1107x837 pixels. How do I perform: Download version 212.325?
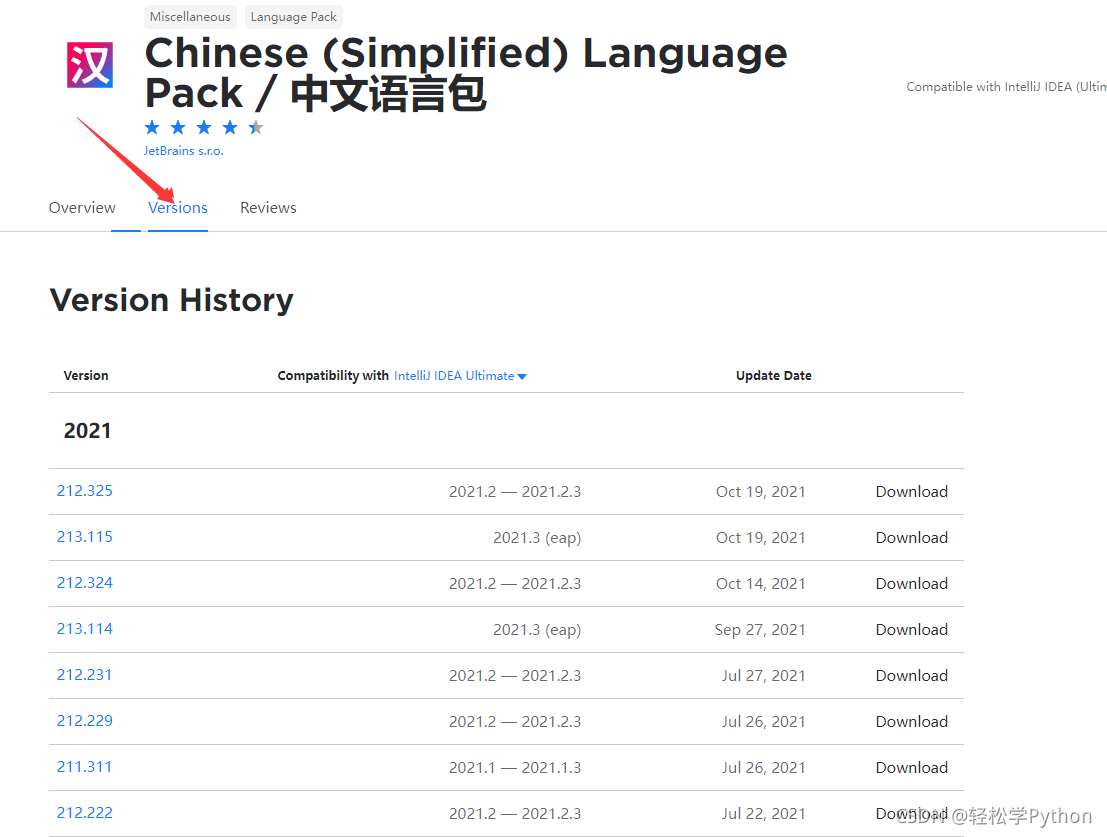(x=911, y=492)
